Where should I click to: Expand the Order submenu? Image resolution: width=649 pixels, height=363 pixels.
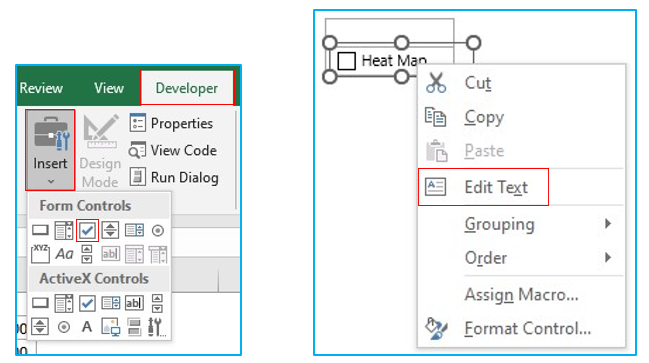[x=521, y=258]
